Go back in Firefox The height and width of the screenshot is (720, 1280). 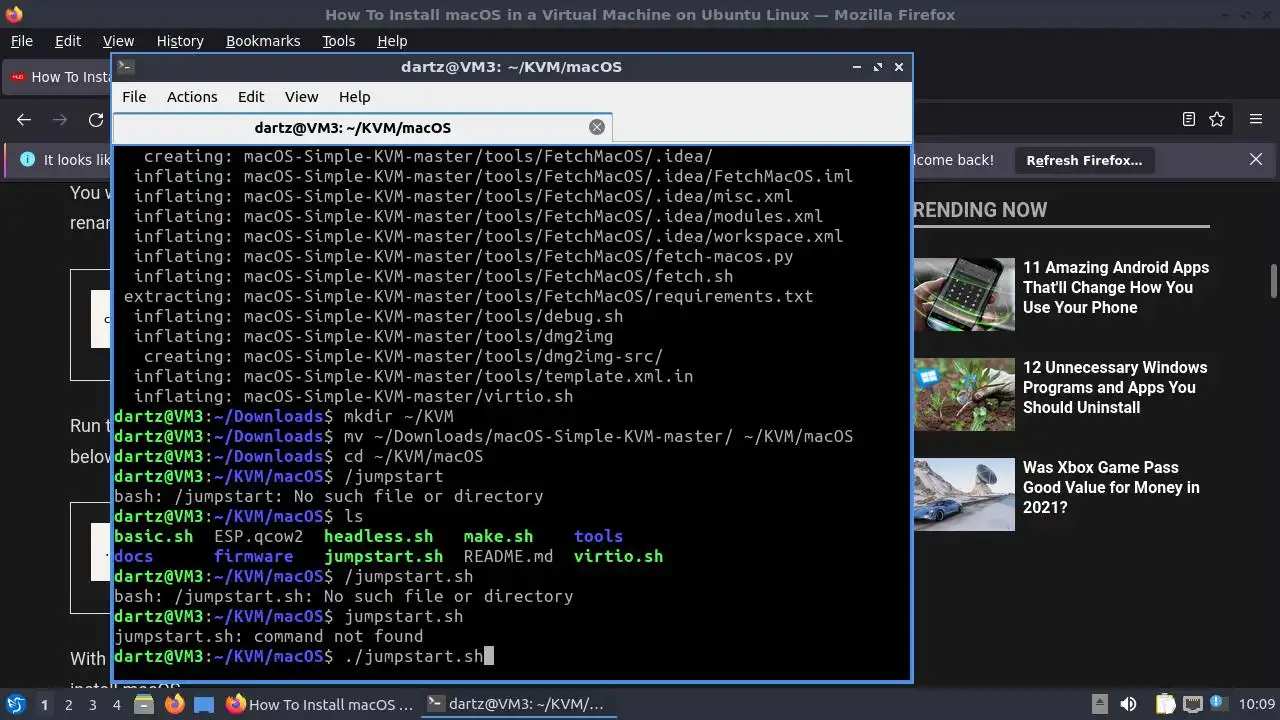pos(24,119)
